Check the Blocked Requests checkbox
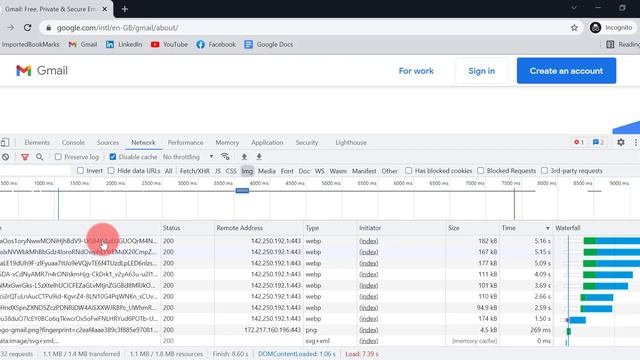Screen dimensions: 640x360 480,171
